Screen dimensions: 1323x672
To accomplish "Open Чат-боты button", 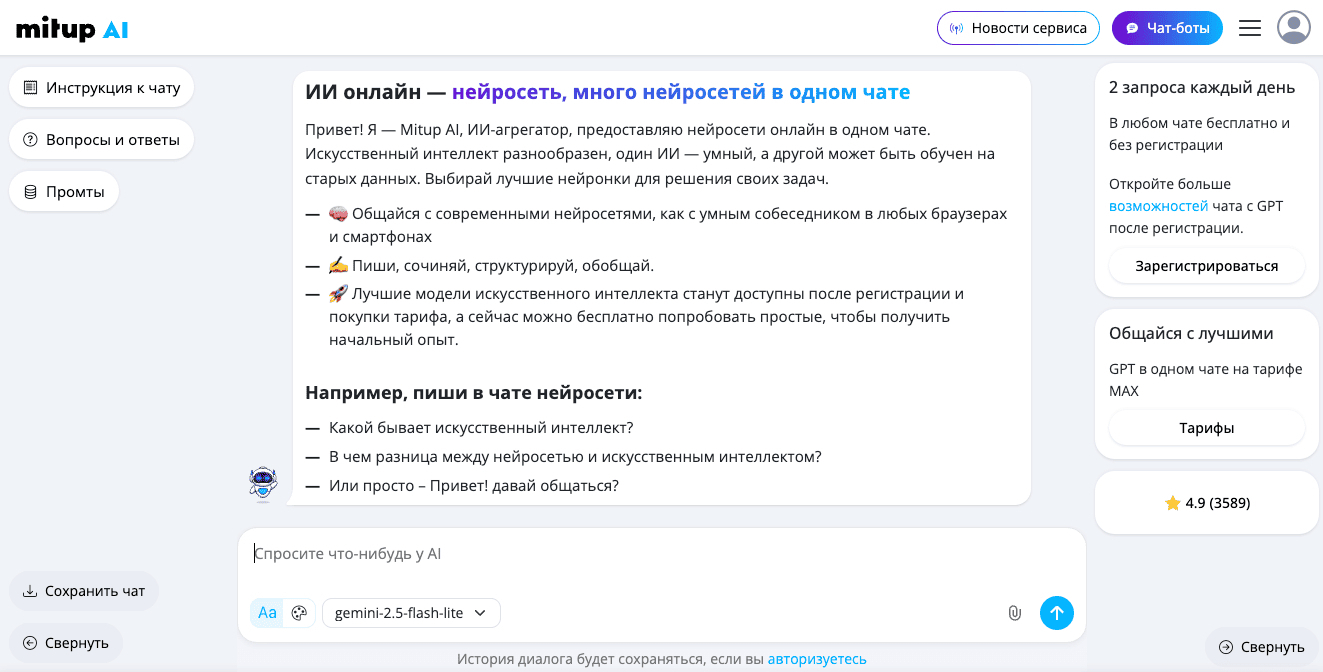I will 1167,28.
